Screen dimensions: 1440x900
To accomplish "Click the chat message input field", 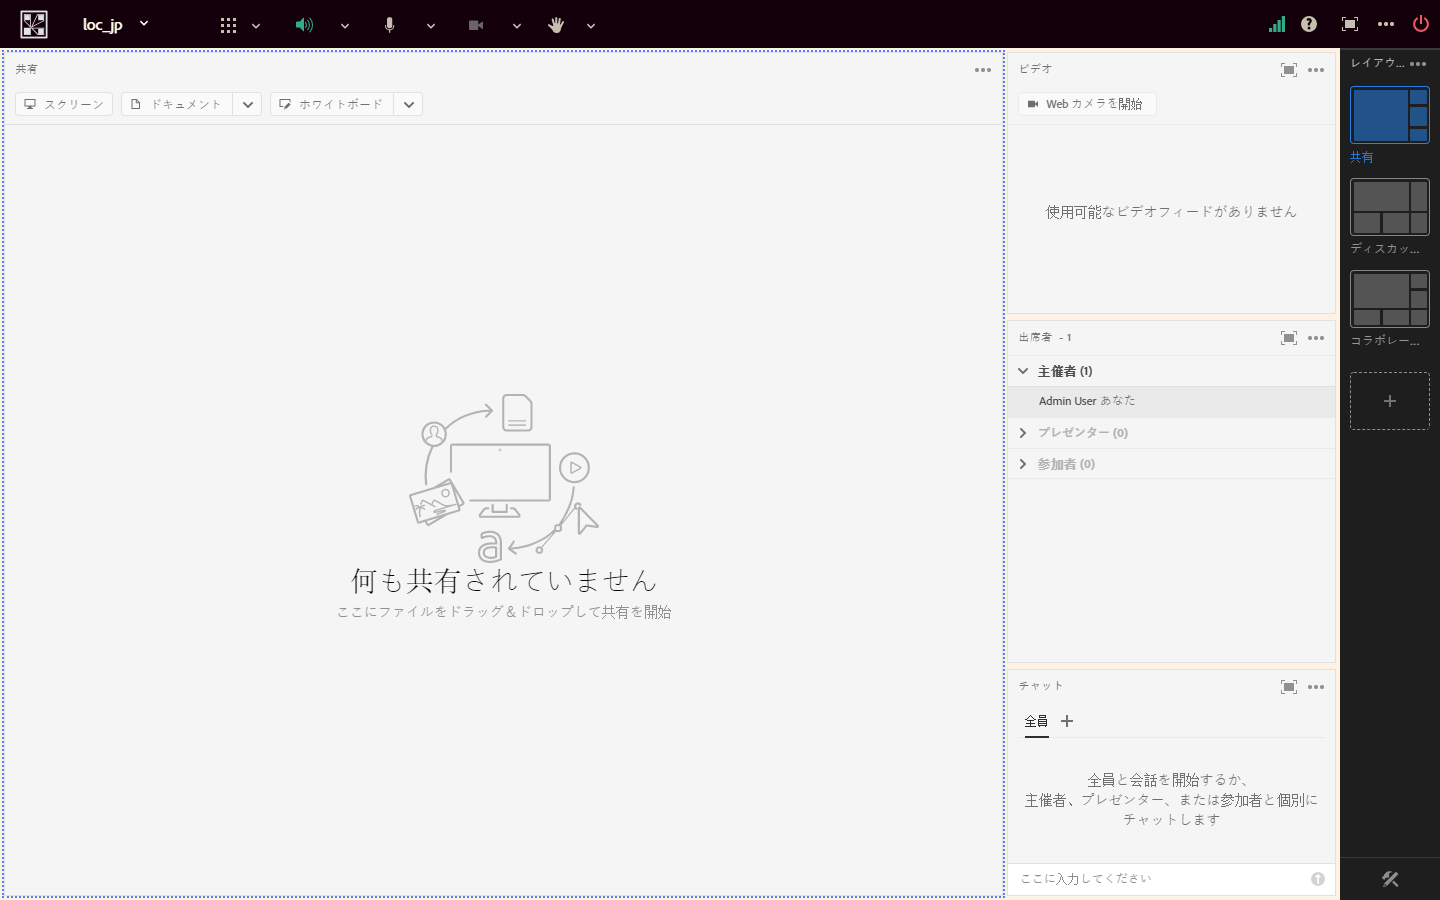I will (1160, 879).
